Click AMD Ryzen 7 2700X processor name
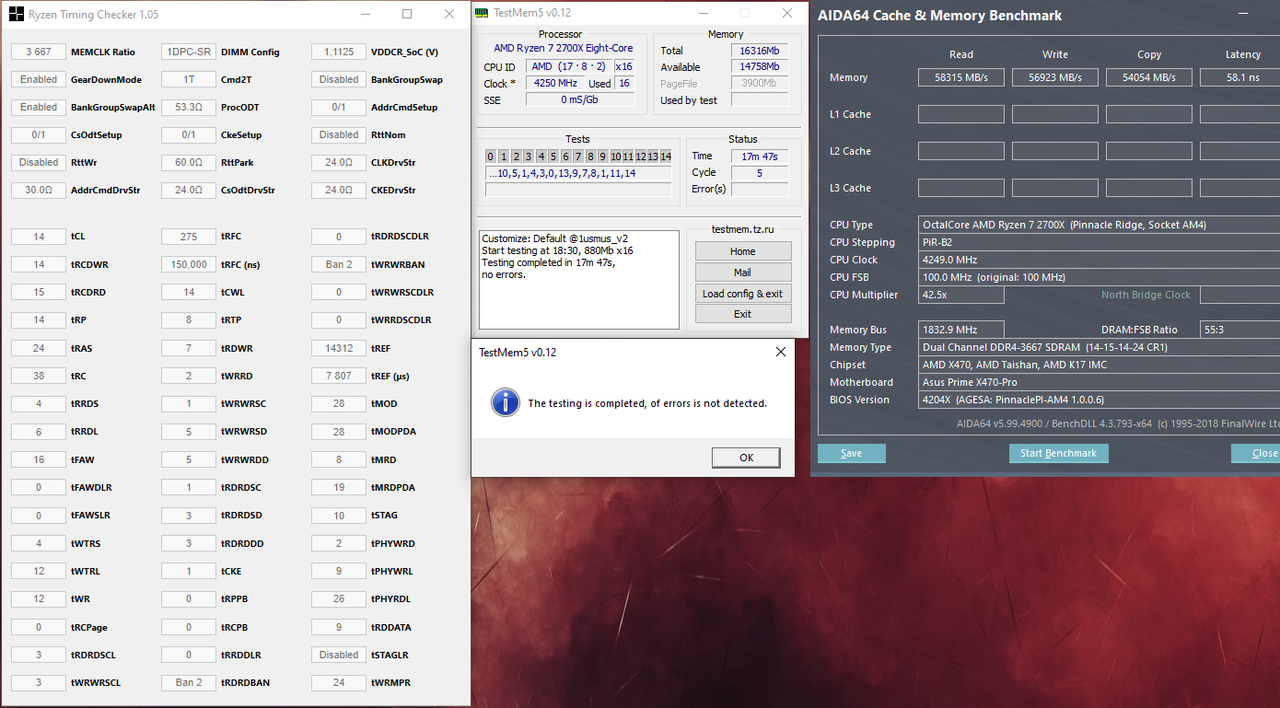The image size is (1280, 708). [x=563, y=48]
